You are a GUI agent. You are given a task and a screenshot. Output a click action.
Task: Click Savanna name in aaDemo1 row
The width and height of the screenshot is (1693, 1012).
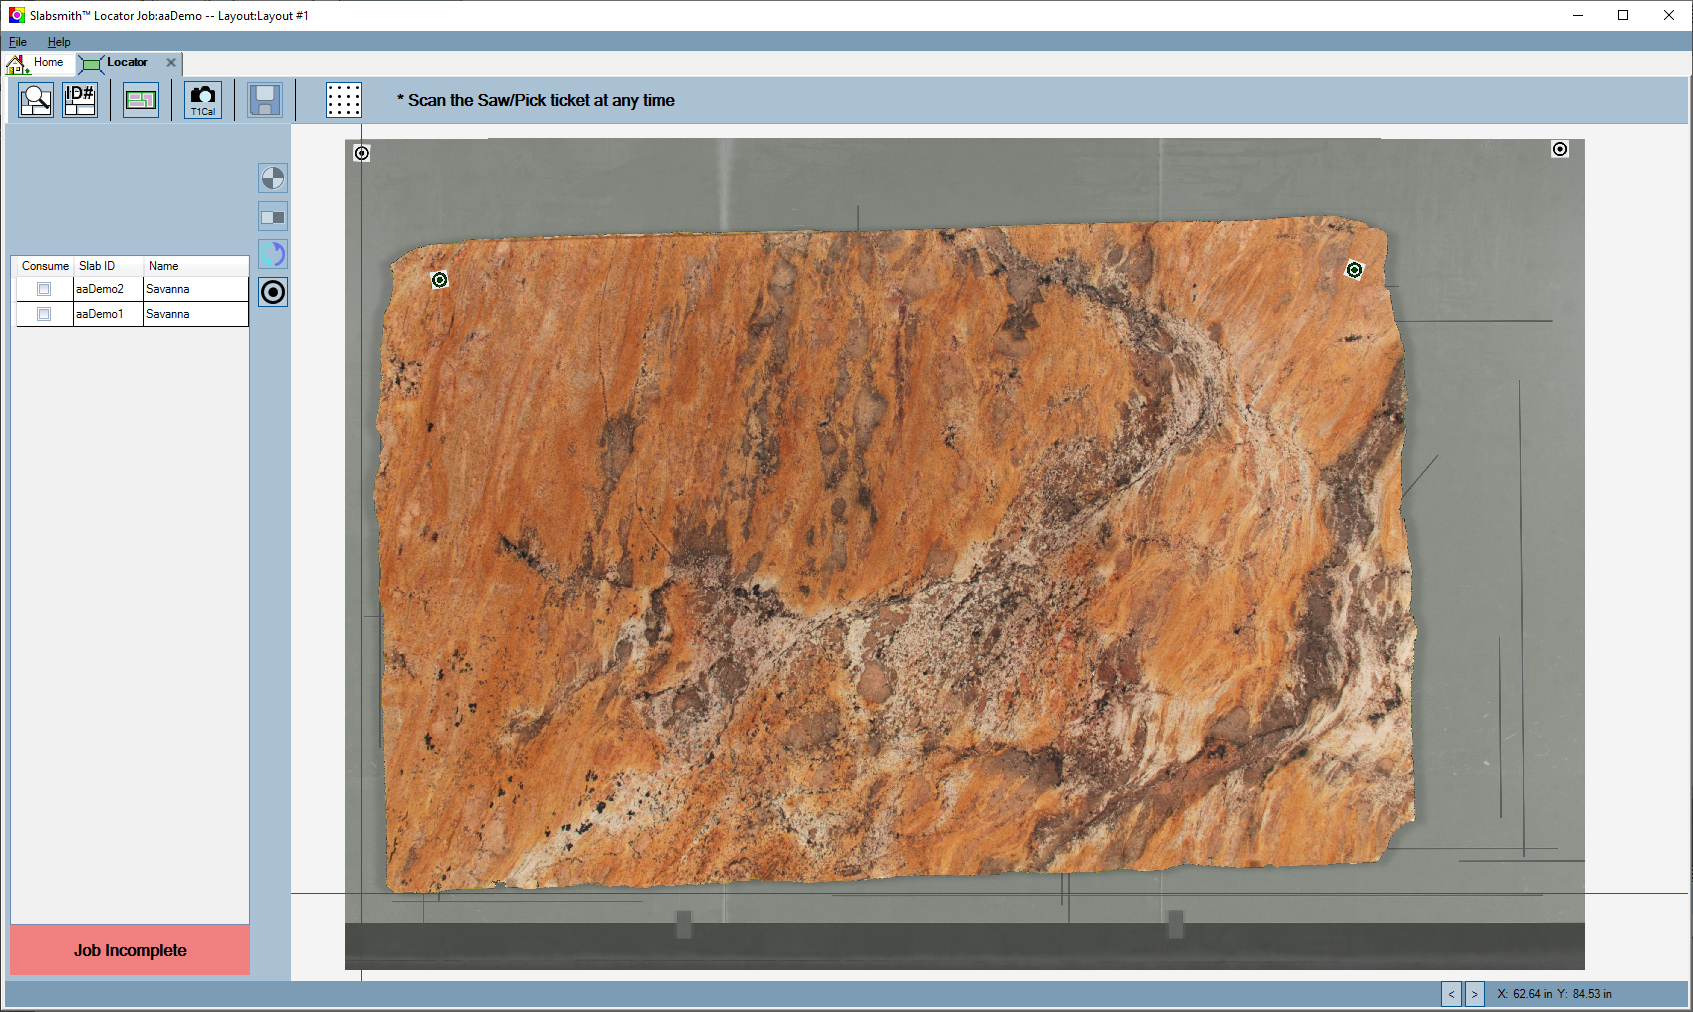[196, 314]
